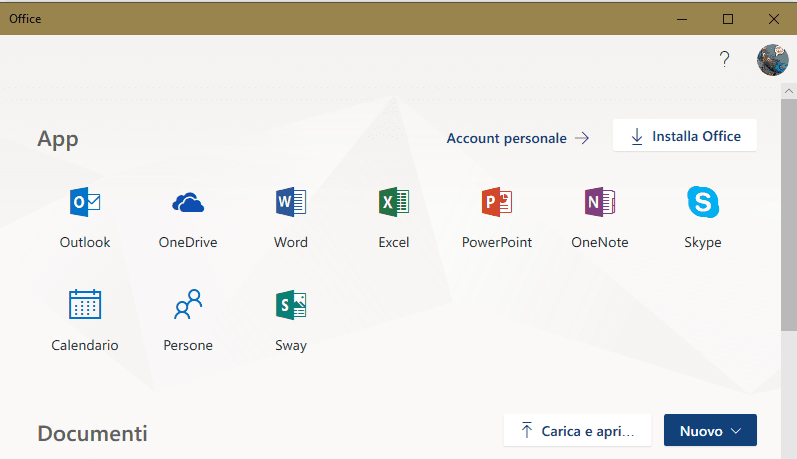This screenshot has width=797, height=459.
Task: Maximize the Office window
Action: click(728, 18)
